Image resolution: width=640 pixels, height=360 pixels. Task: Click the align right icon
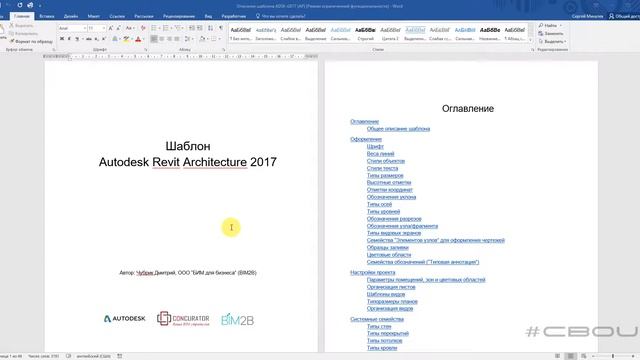click(x=169, y=39)
